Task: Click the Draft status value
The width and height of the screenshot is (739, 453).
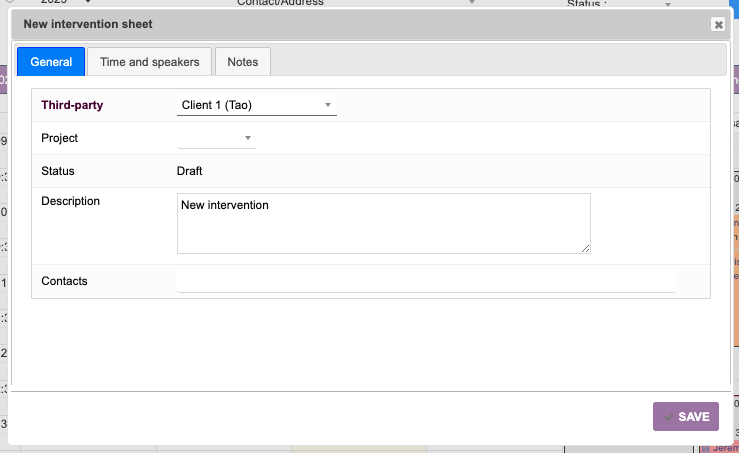Action: [x=190, y=171]
